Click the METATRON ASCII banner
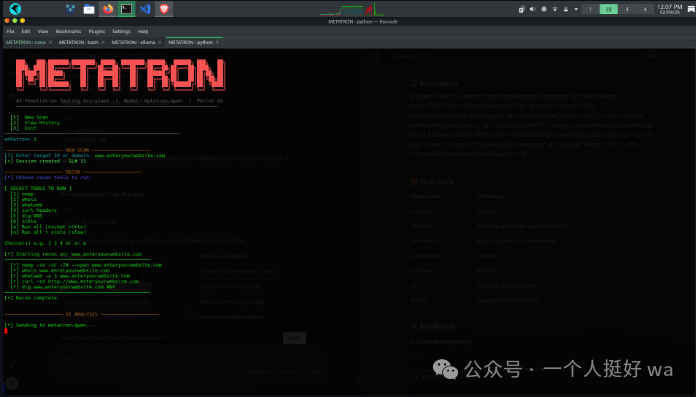696x397 pixels. point(120,75)
